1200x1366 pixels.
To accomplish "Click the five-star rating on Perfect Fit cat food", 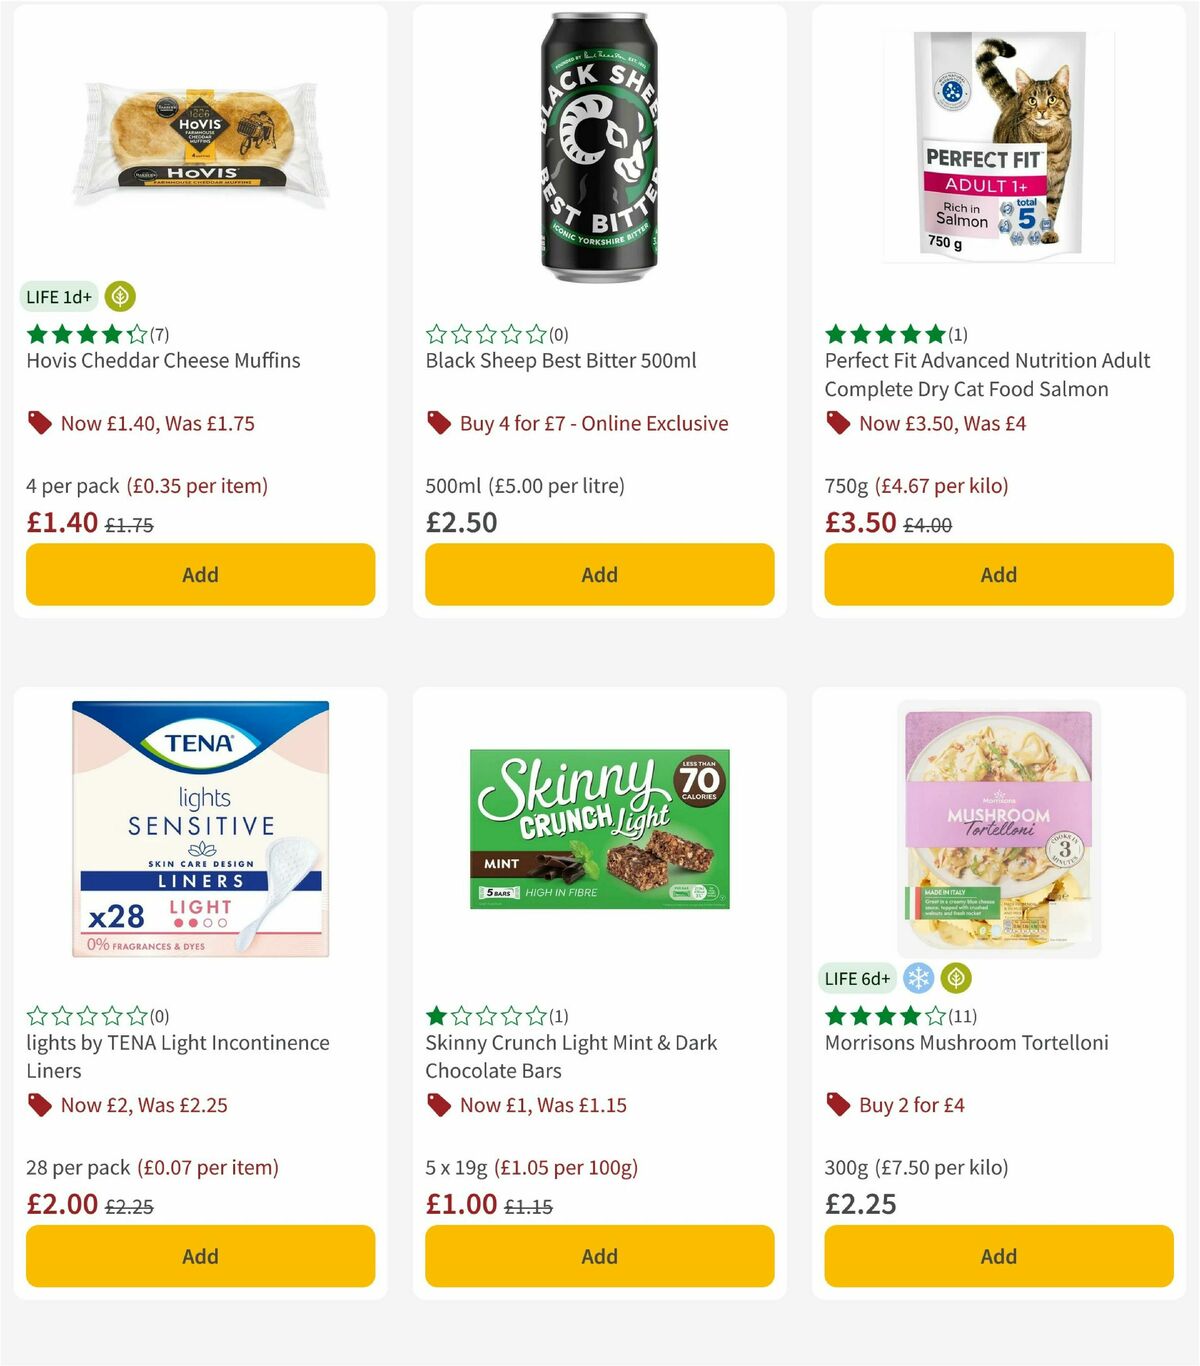I will (882, 334).
